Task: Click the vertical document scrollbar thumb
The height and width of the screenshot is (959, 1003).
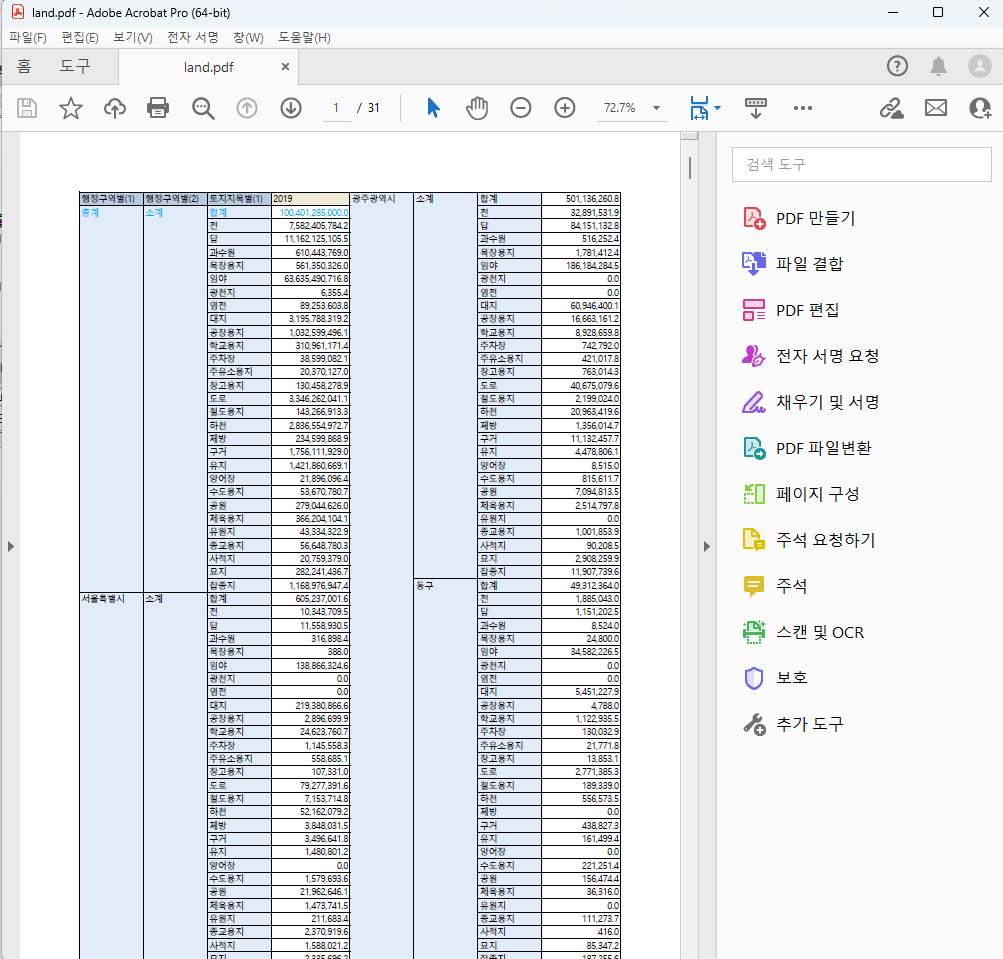Action: (690, 168)
